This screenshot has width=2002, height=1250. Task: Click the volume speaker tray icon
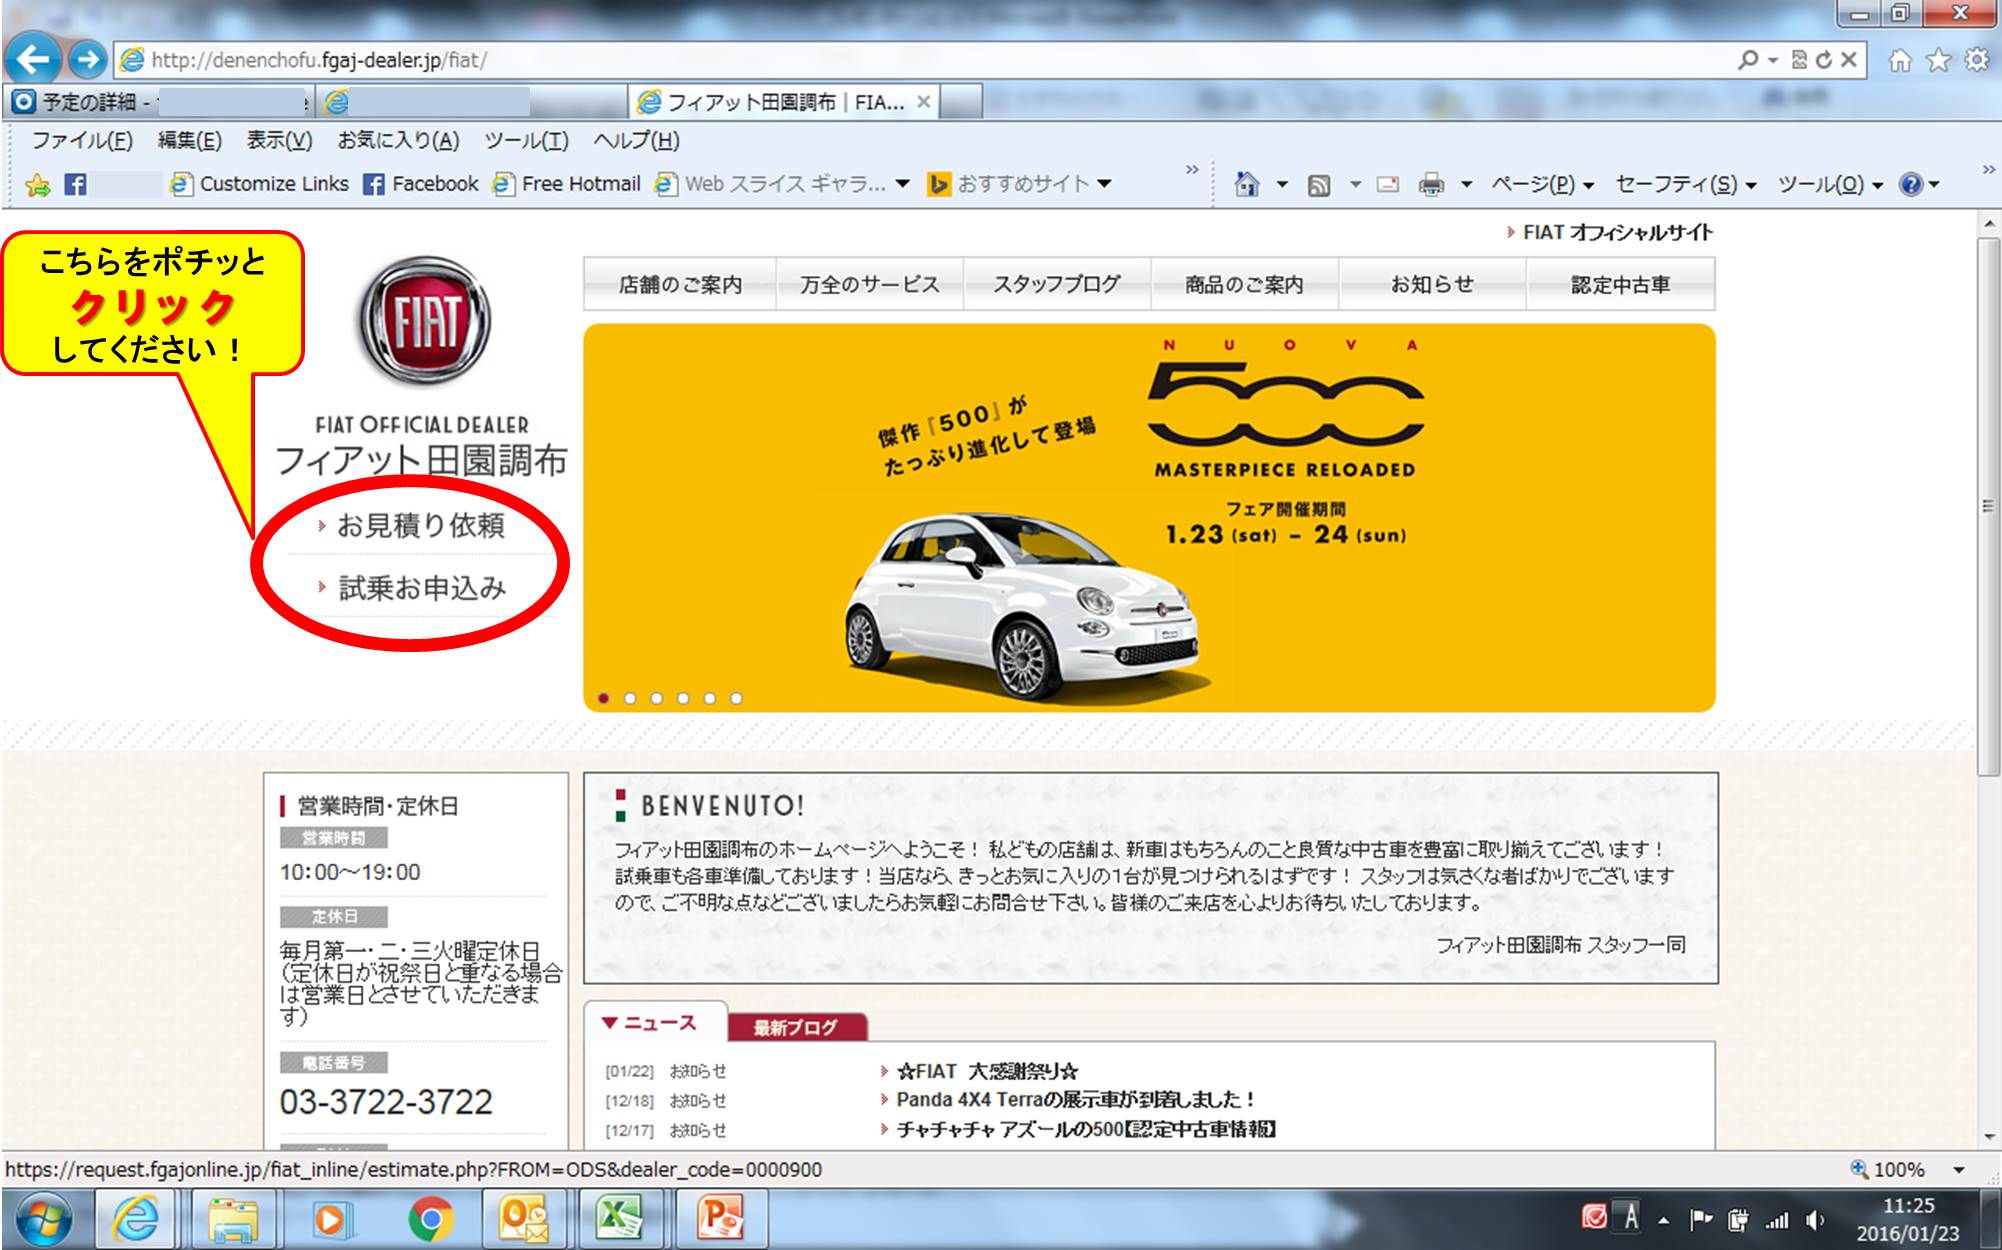click(x=1815, y=1220)
